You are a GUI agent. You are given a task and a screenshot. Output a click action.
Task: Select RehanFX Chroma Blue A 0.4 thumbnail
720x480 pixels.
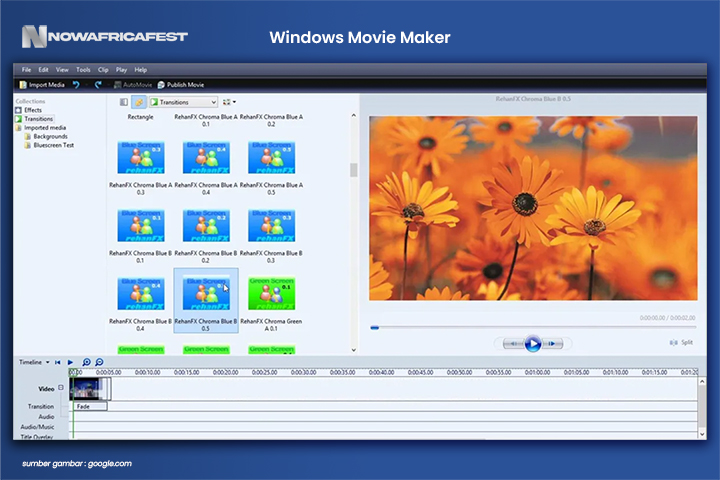pyautogui.click(x=206, y=158)
